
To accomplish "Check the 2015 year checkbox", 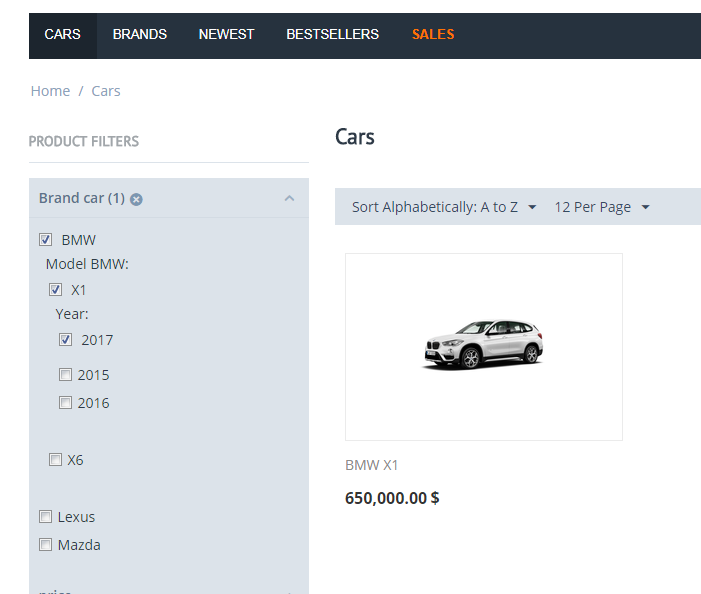I will 65,375.
